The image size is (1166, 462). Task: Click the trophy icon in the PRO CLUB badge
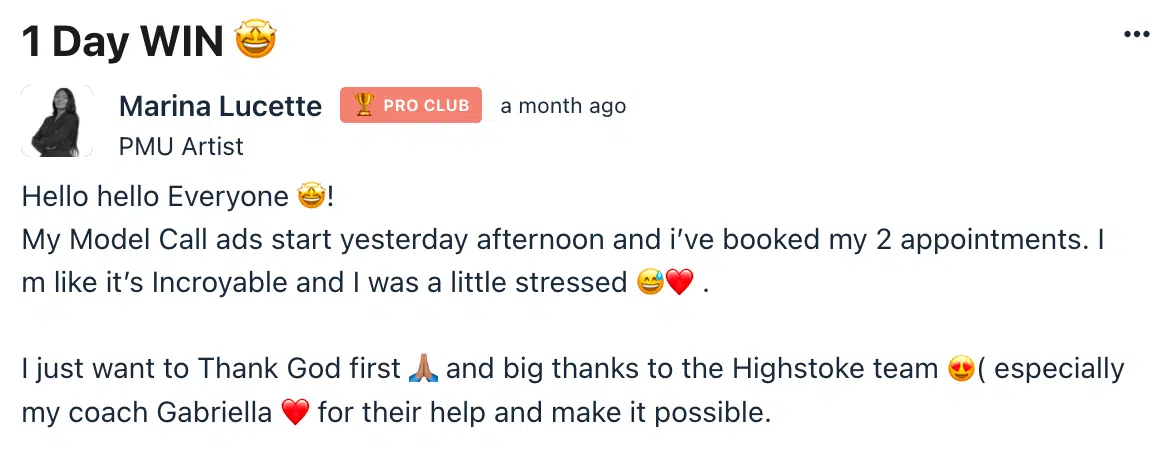[x=364, y=105]
